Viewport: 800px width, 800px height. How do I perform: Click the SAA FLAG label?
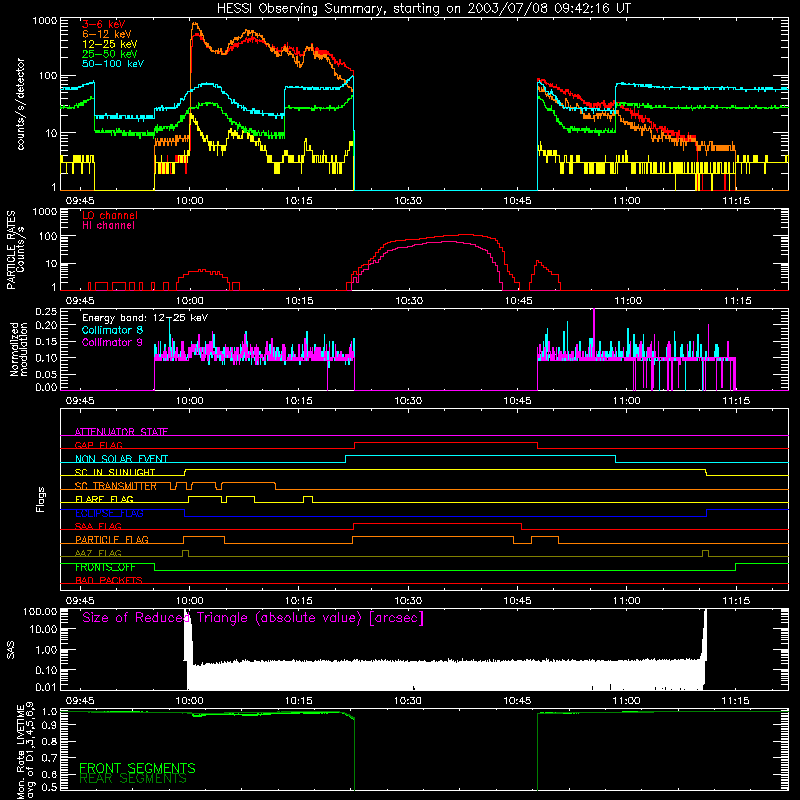98,526
